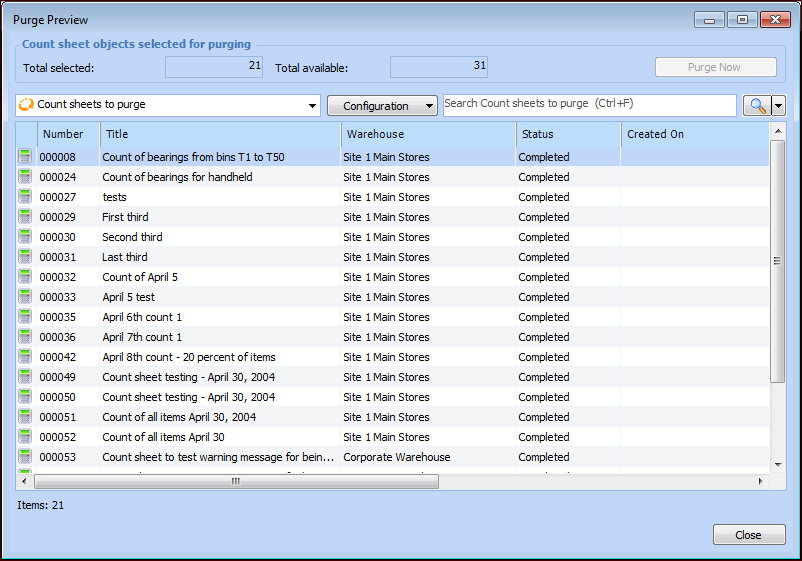Expand the Configuration dropdown button
This screenshot has height=561, width=802.
click(x=429, y=106)
